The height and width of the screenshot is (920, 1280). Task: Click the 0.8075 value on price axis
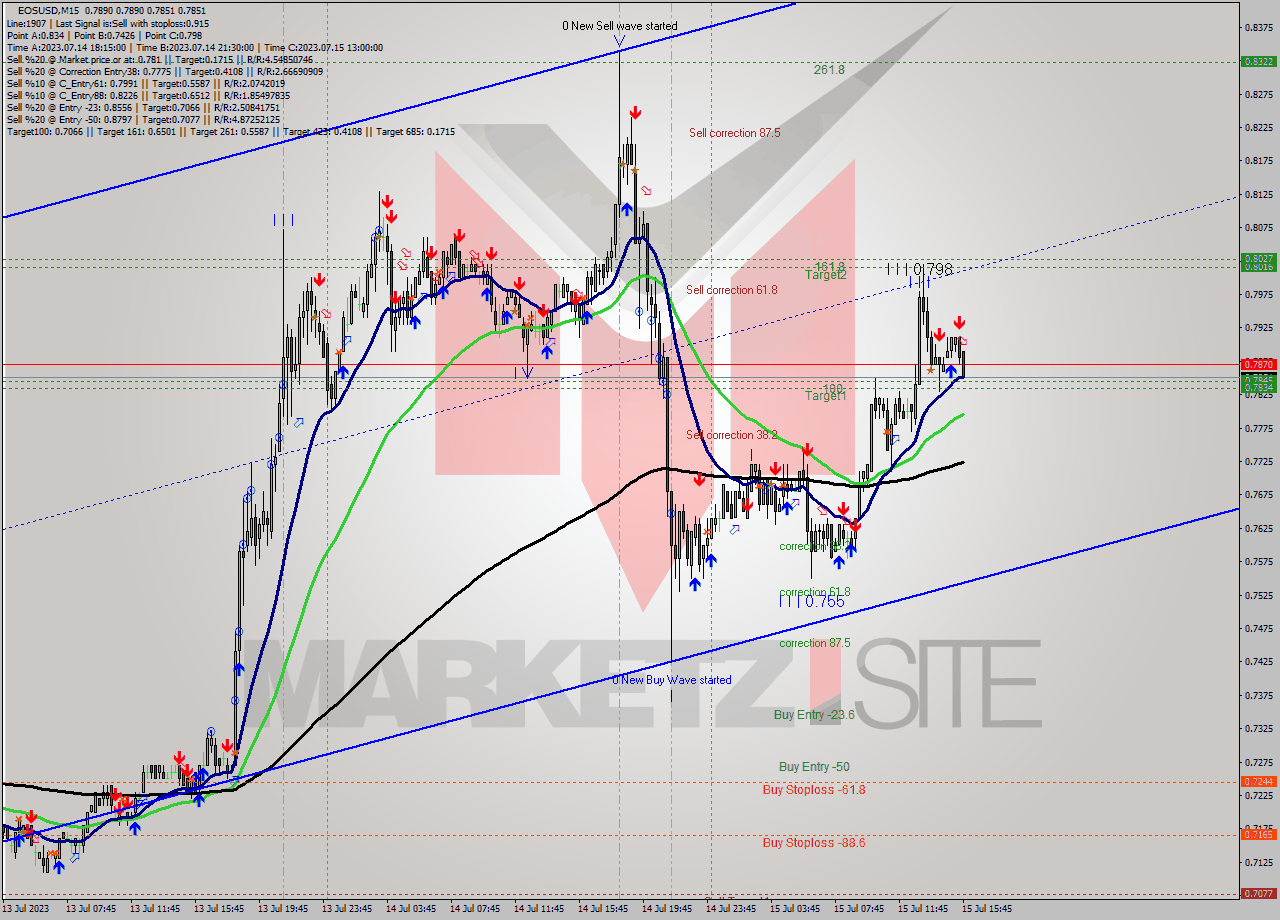click(1259, 227)
